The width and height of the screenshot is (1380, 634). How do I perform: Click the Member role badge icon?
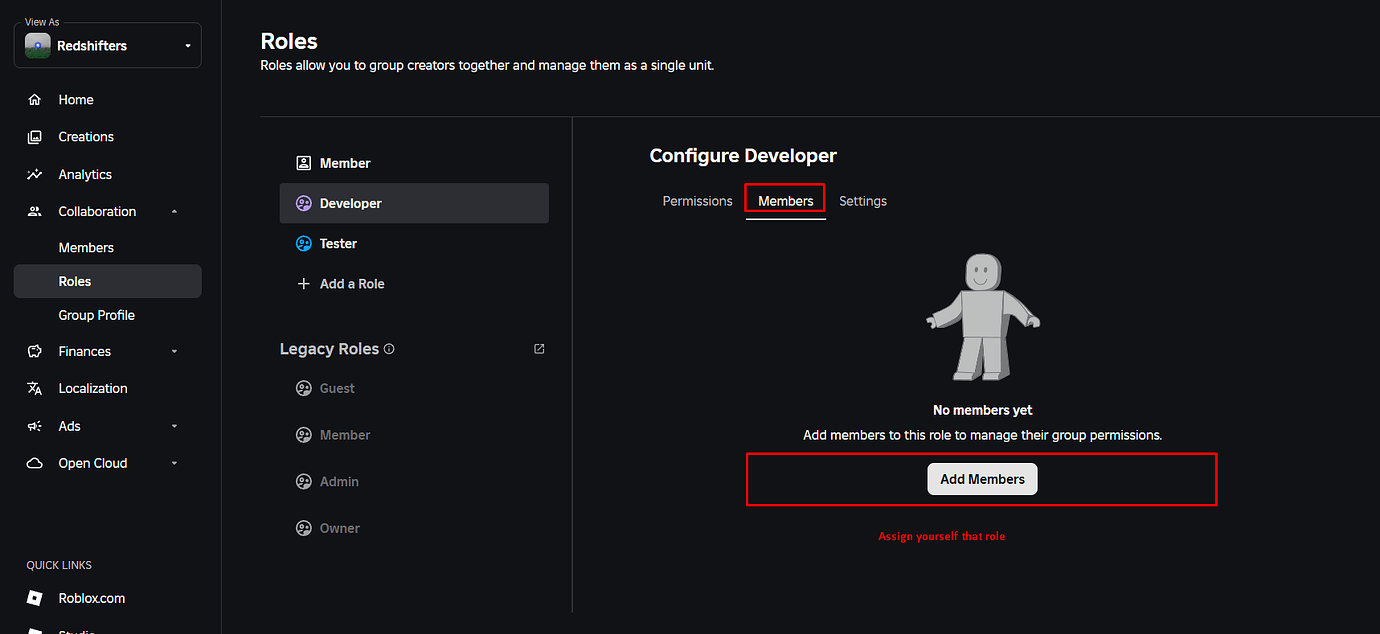pos(304,163)
